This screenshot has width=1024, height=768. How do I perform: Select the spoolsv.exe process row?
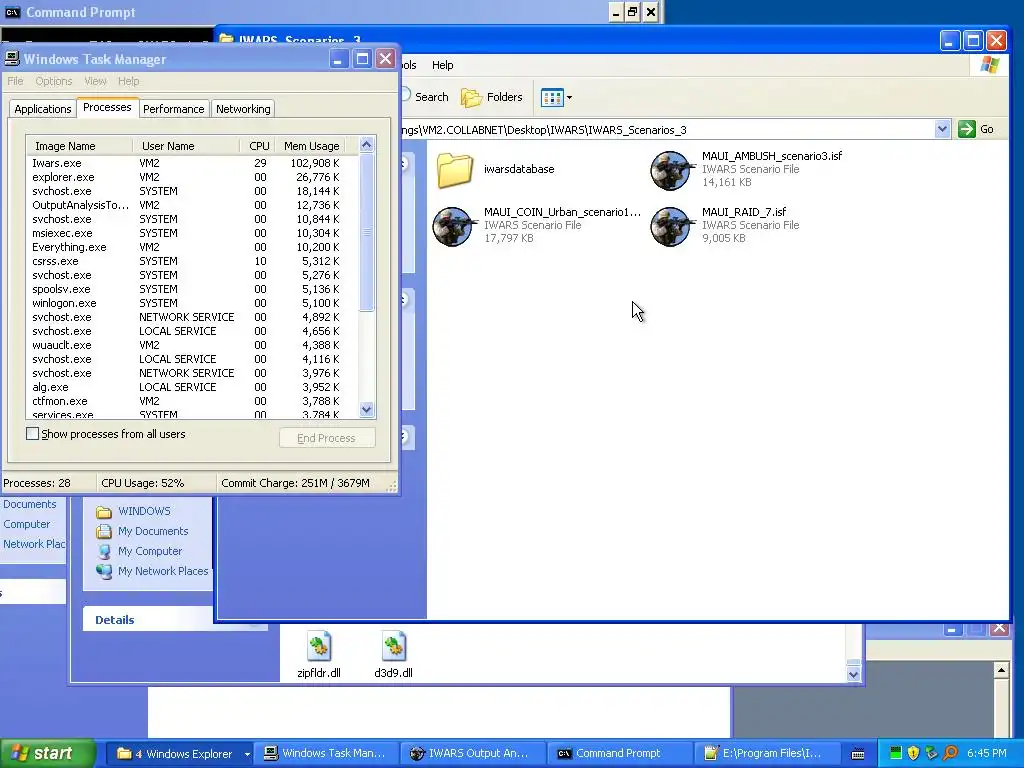tap(192, 289)
